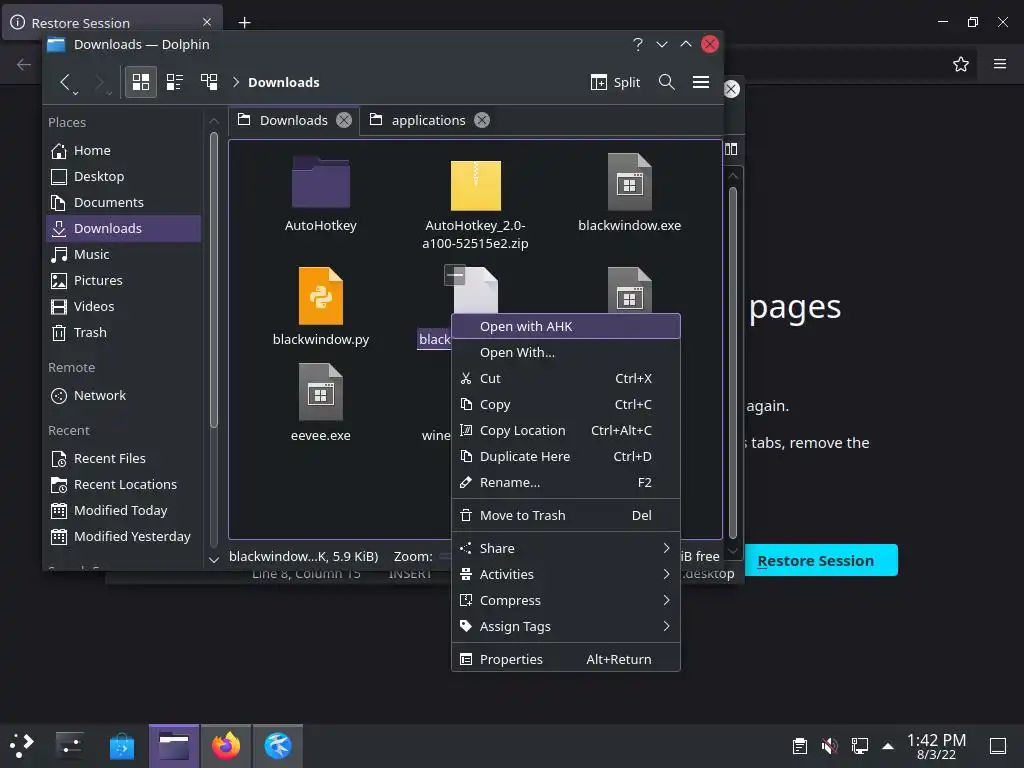
Task: Click the Places panel scrollbar
Action: 214,281
